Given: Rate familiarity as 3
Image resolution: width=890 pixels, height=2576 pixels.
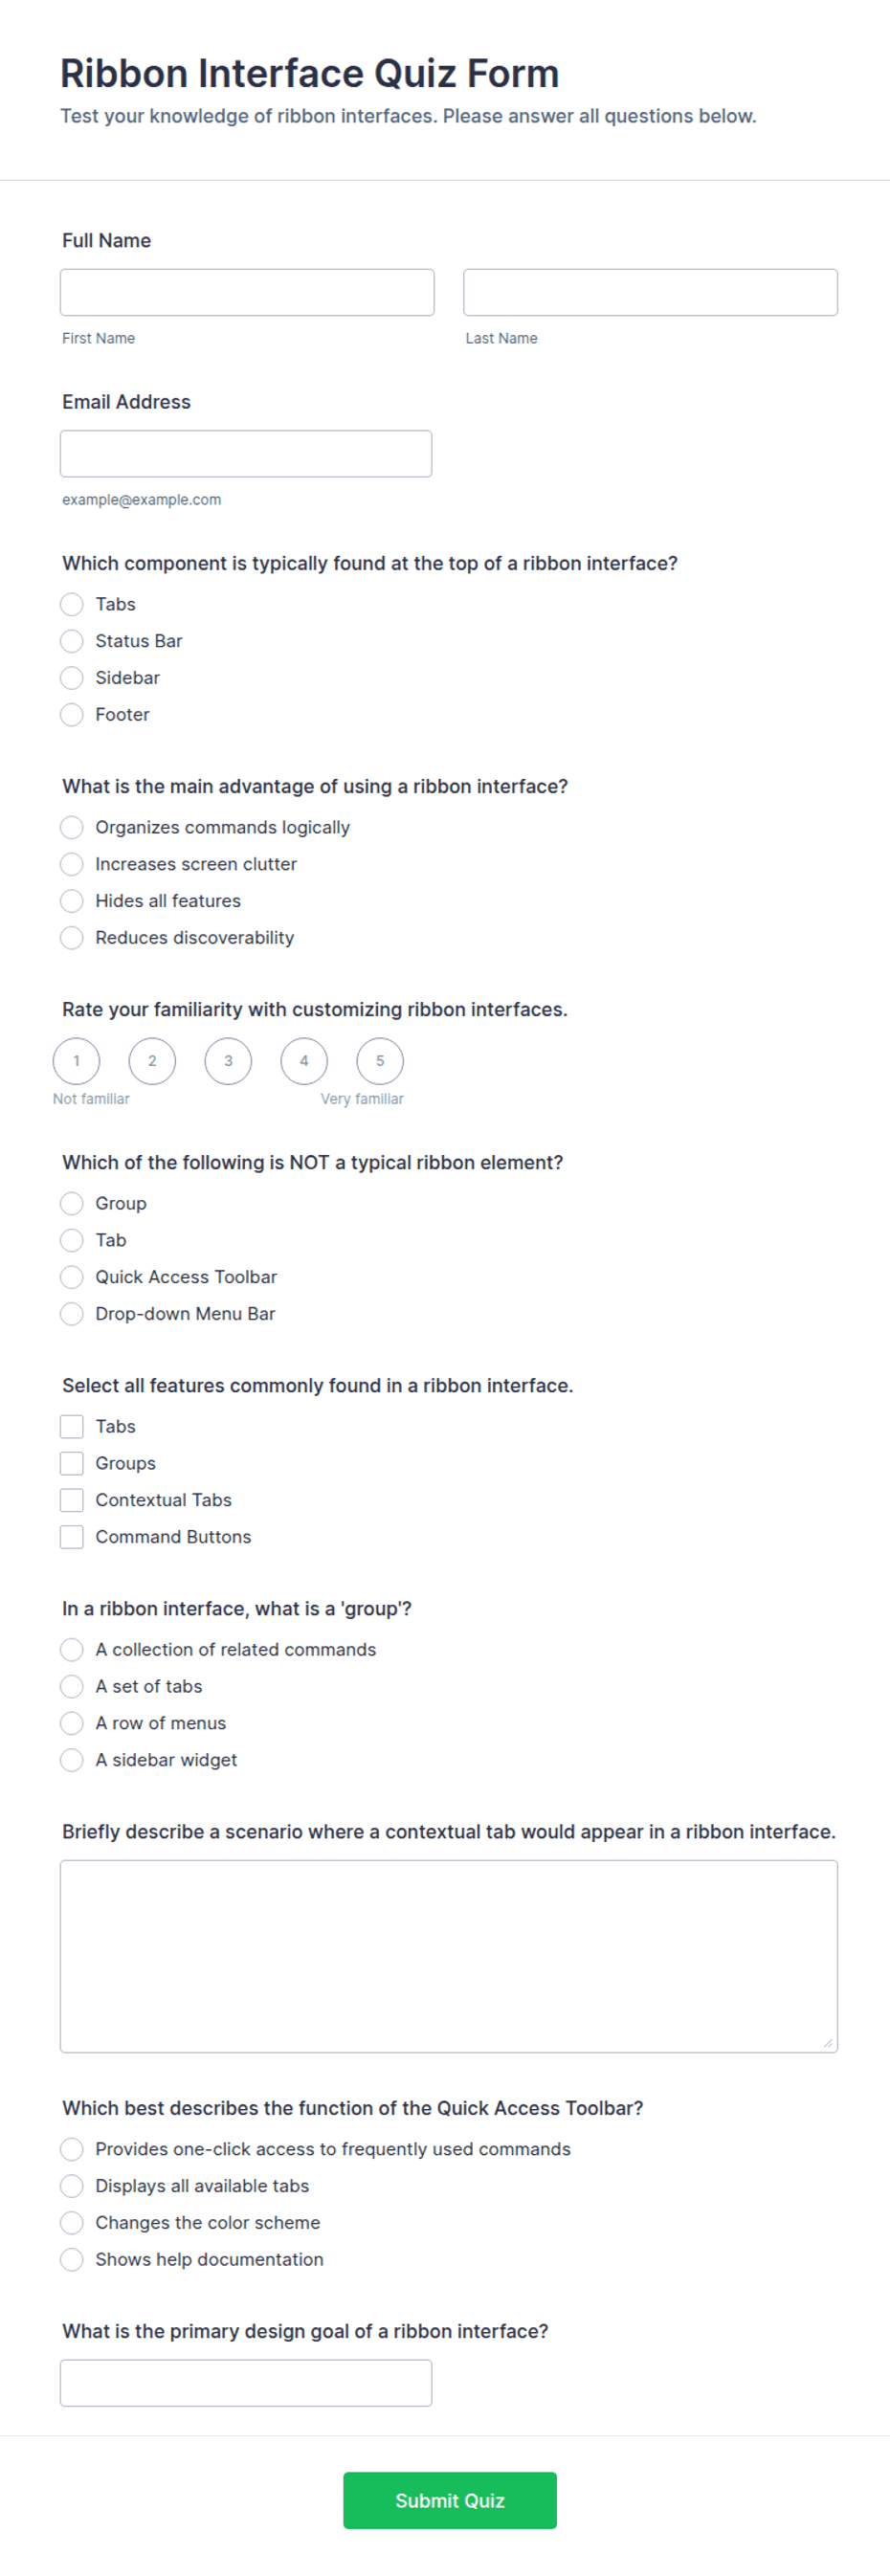Looking at the screenshot, I should pyautogui.click(x=228, y=1061).
